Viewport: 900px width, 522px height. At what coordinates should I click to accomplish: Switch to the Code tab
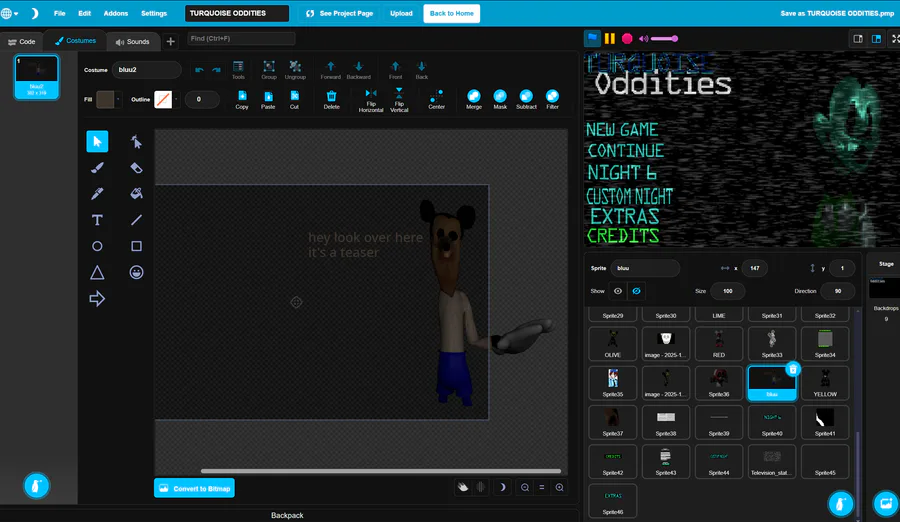[22, 41]
